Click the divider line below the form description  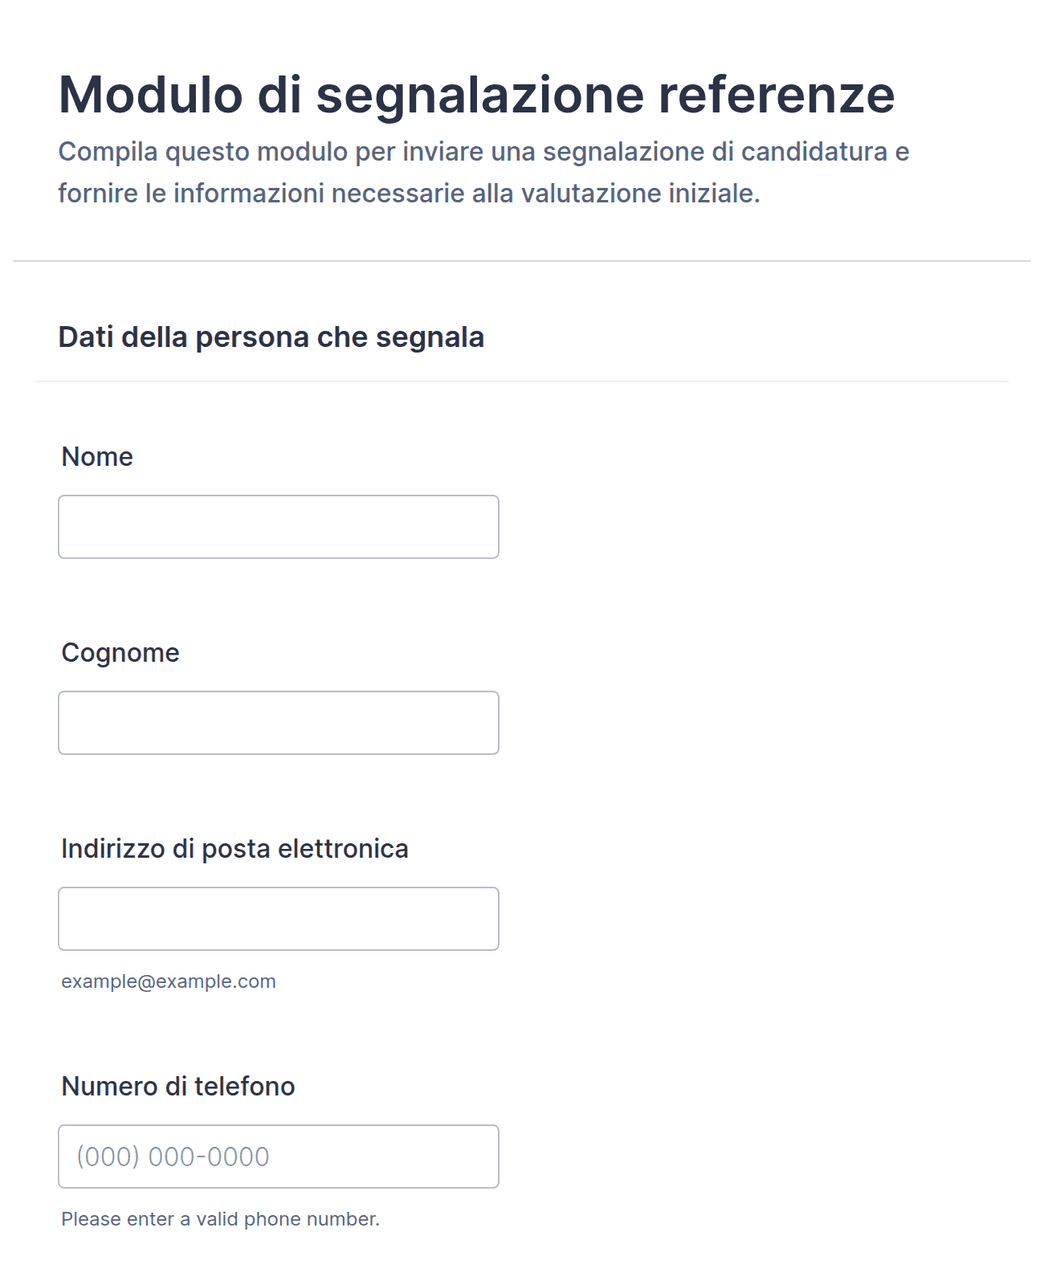pos(522,261)
